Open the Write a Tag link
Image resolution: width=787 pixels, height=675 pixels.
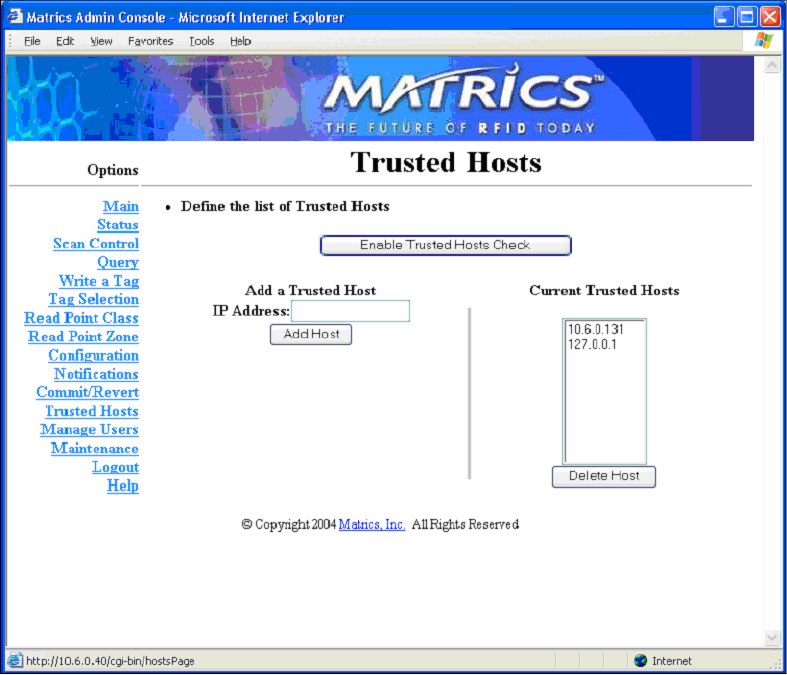(x=99, y=281)
